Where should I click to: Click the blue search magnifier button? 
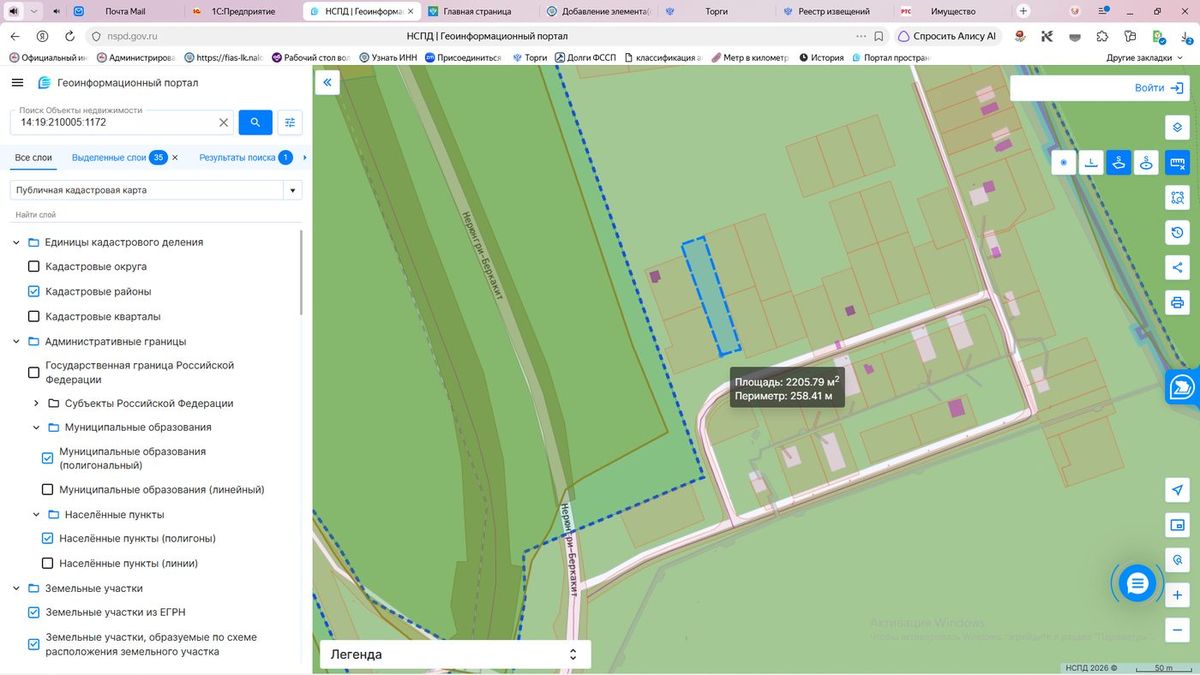coord(255,122)
